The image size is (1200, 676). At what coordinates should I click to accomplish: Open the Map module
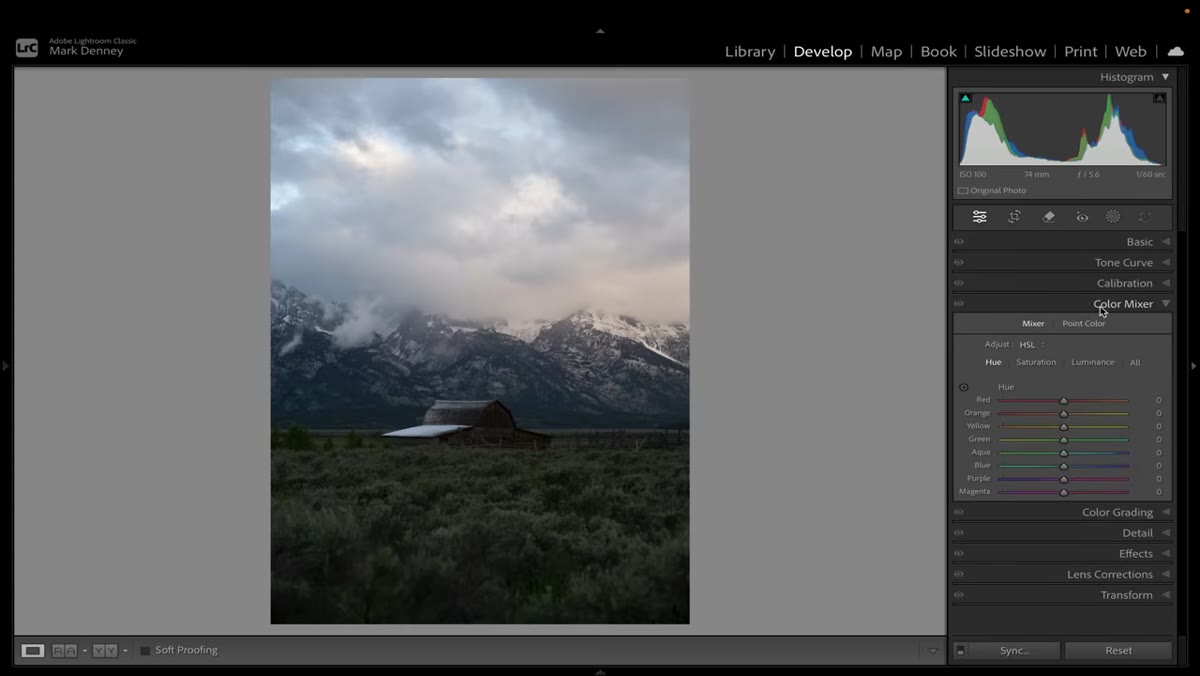tap(886, 52)
